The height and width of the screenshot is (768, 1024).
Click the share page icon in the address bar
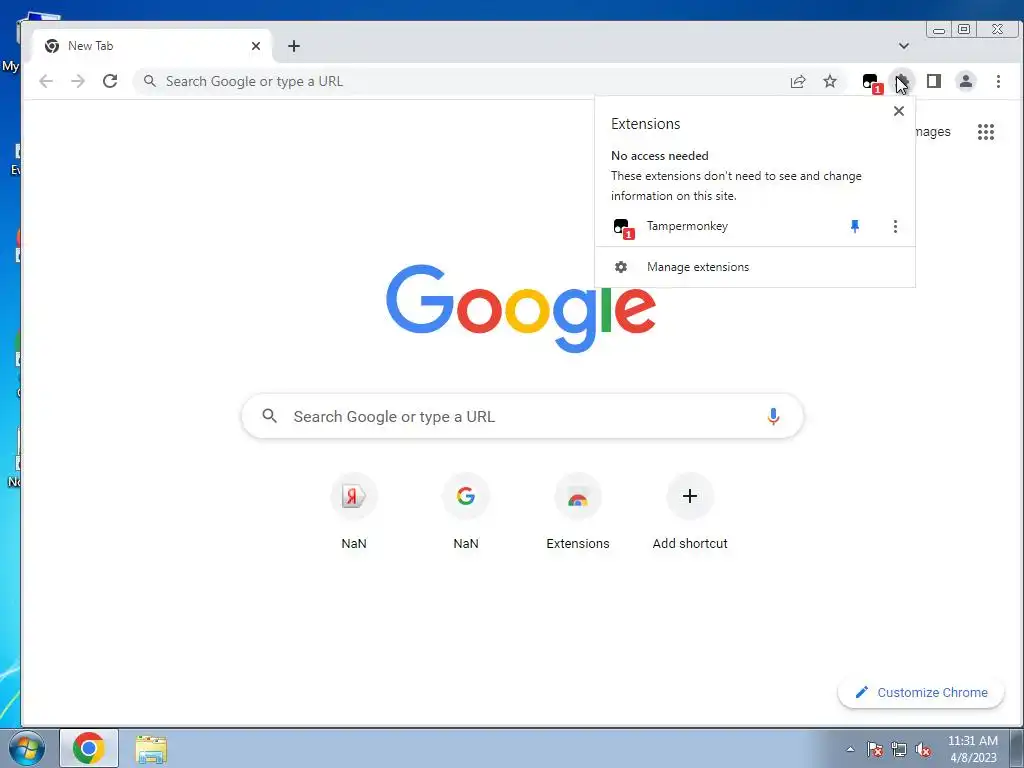(797, 82)
